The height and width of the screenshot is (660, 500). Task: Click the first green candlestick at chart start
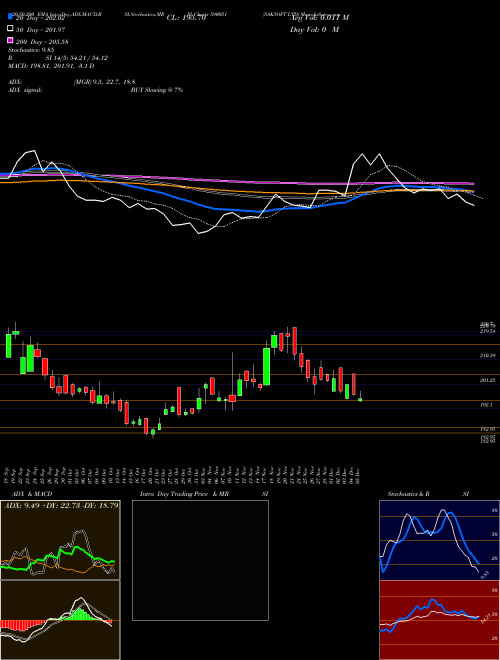click(8, 346)
